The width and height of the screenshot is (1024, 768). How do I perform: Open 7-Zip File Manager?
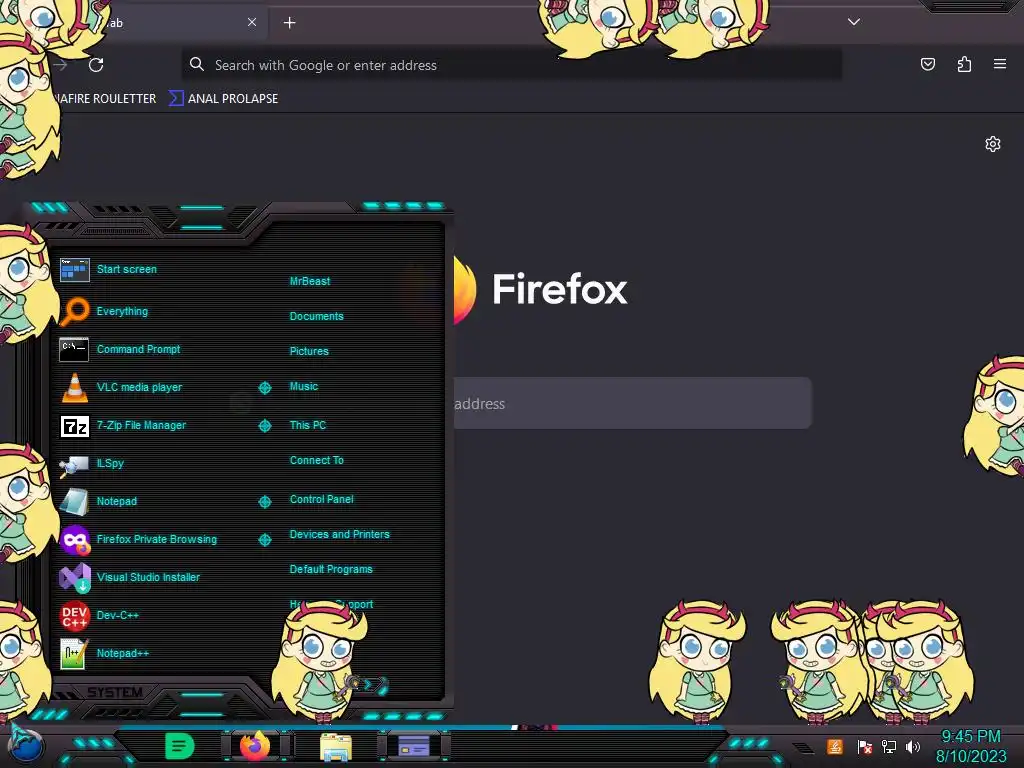pos(123,425)
